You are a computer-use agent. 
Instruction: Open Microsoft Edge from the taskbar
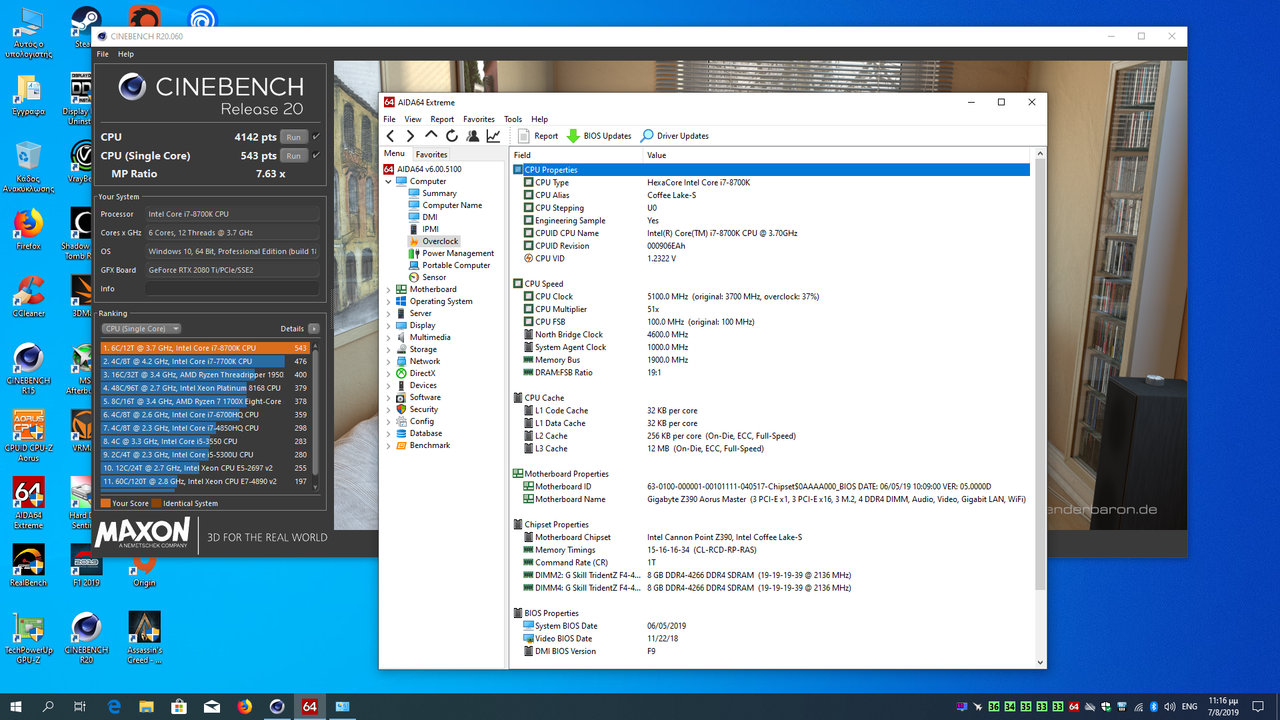click(x=114, y=706)
